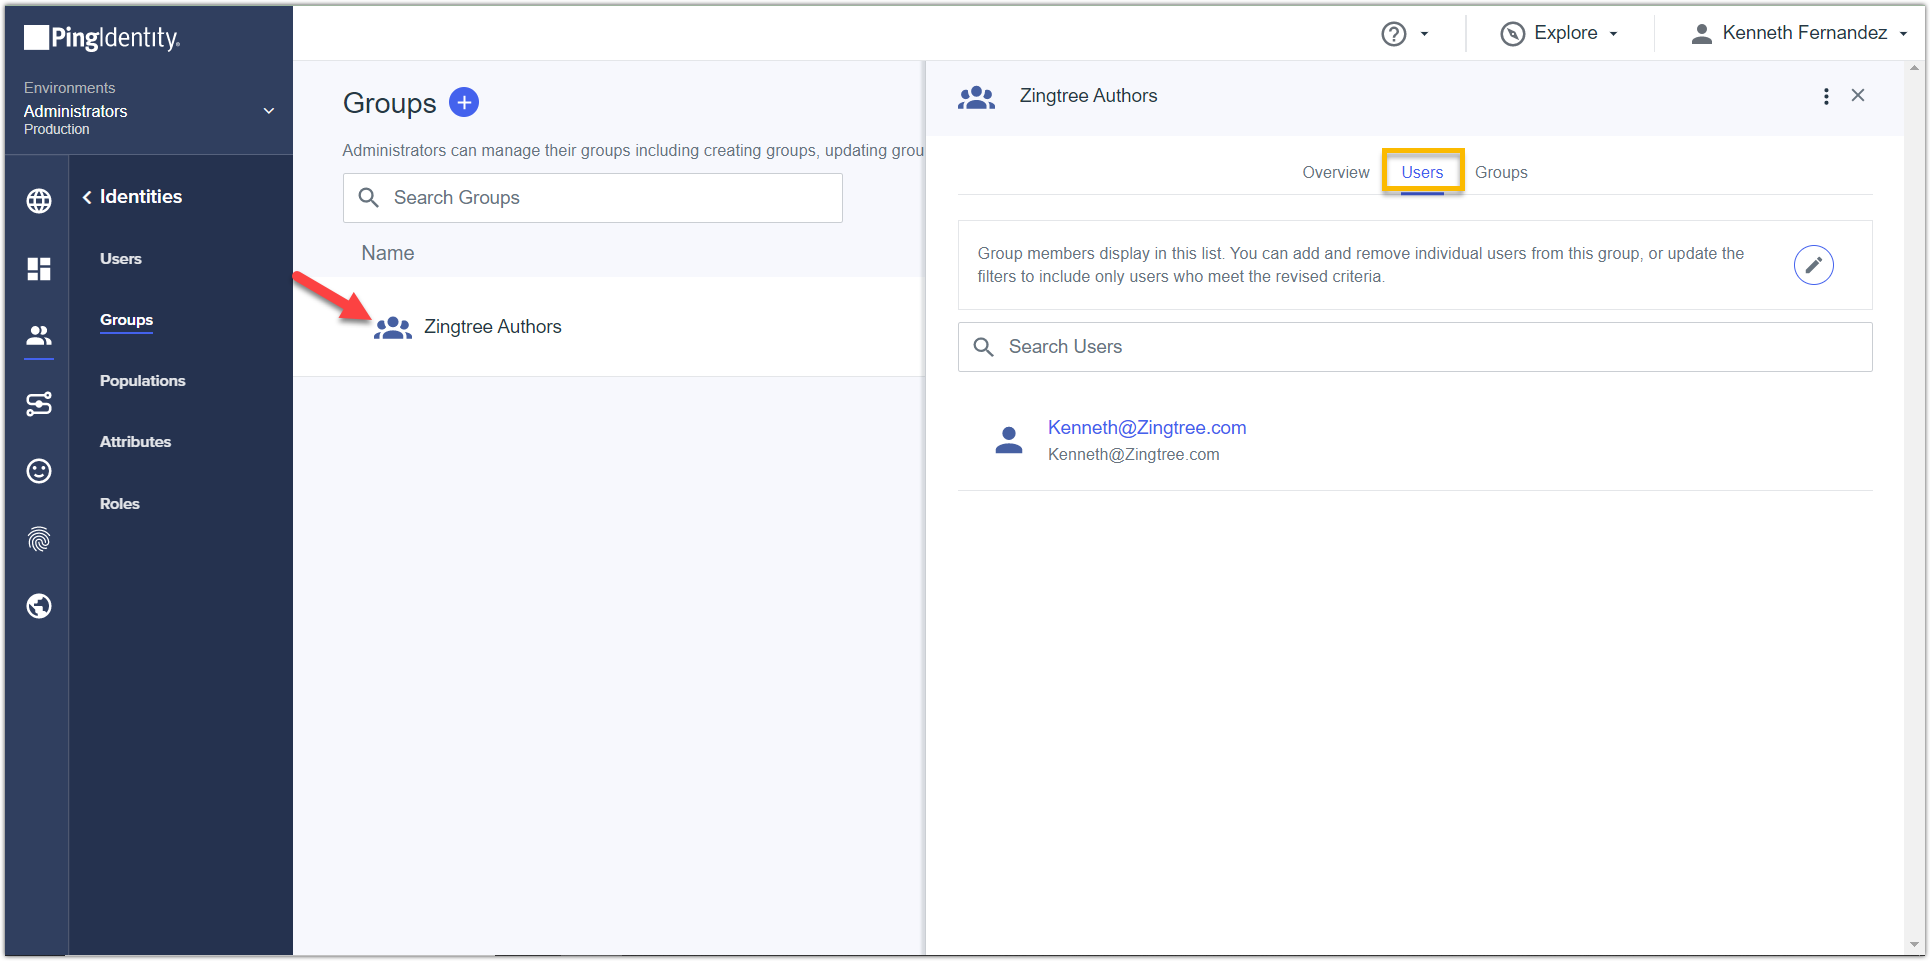Click the Search Users input field

tap(1415, 347)
